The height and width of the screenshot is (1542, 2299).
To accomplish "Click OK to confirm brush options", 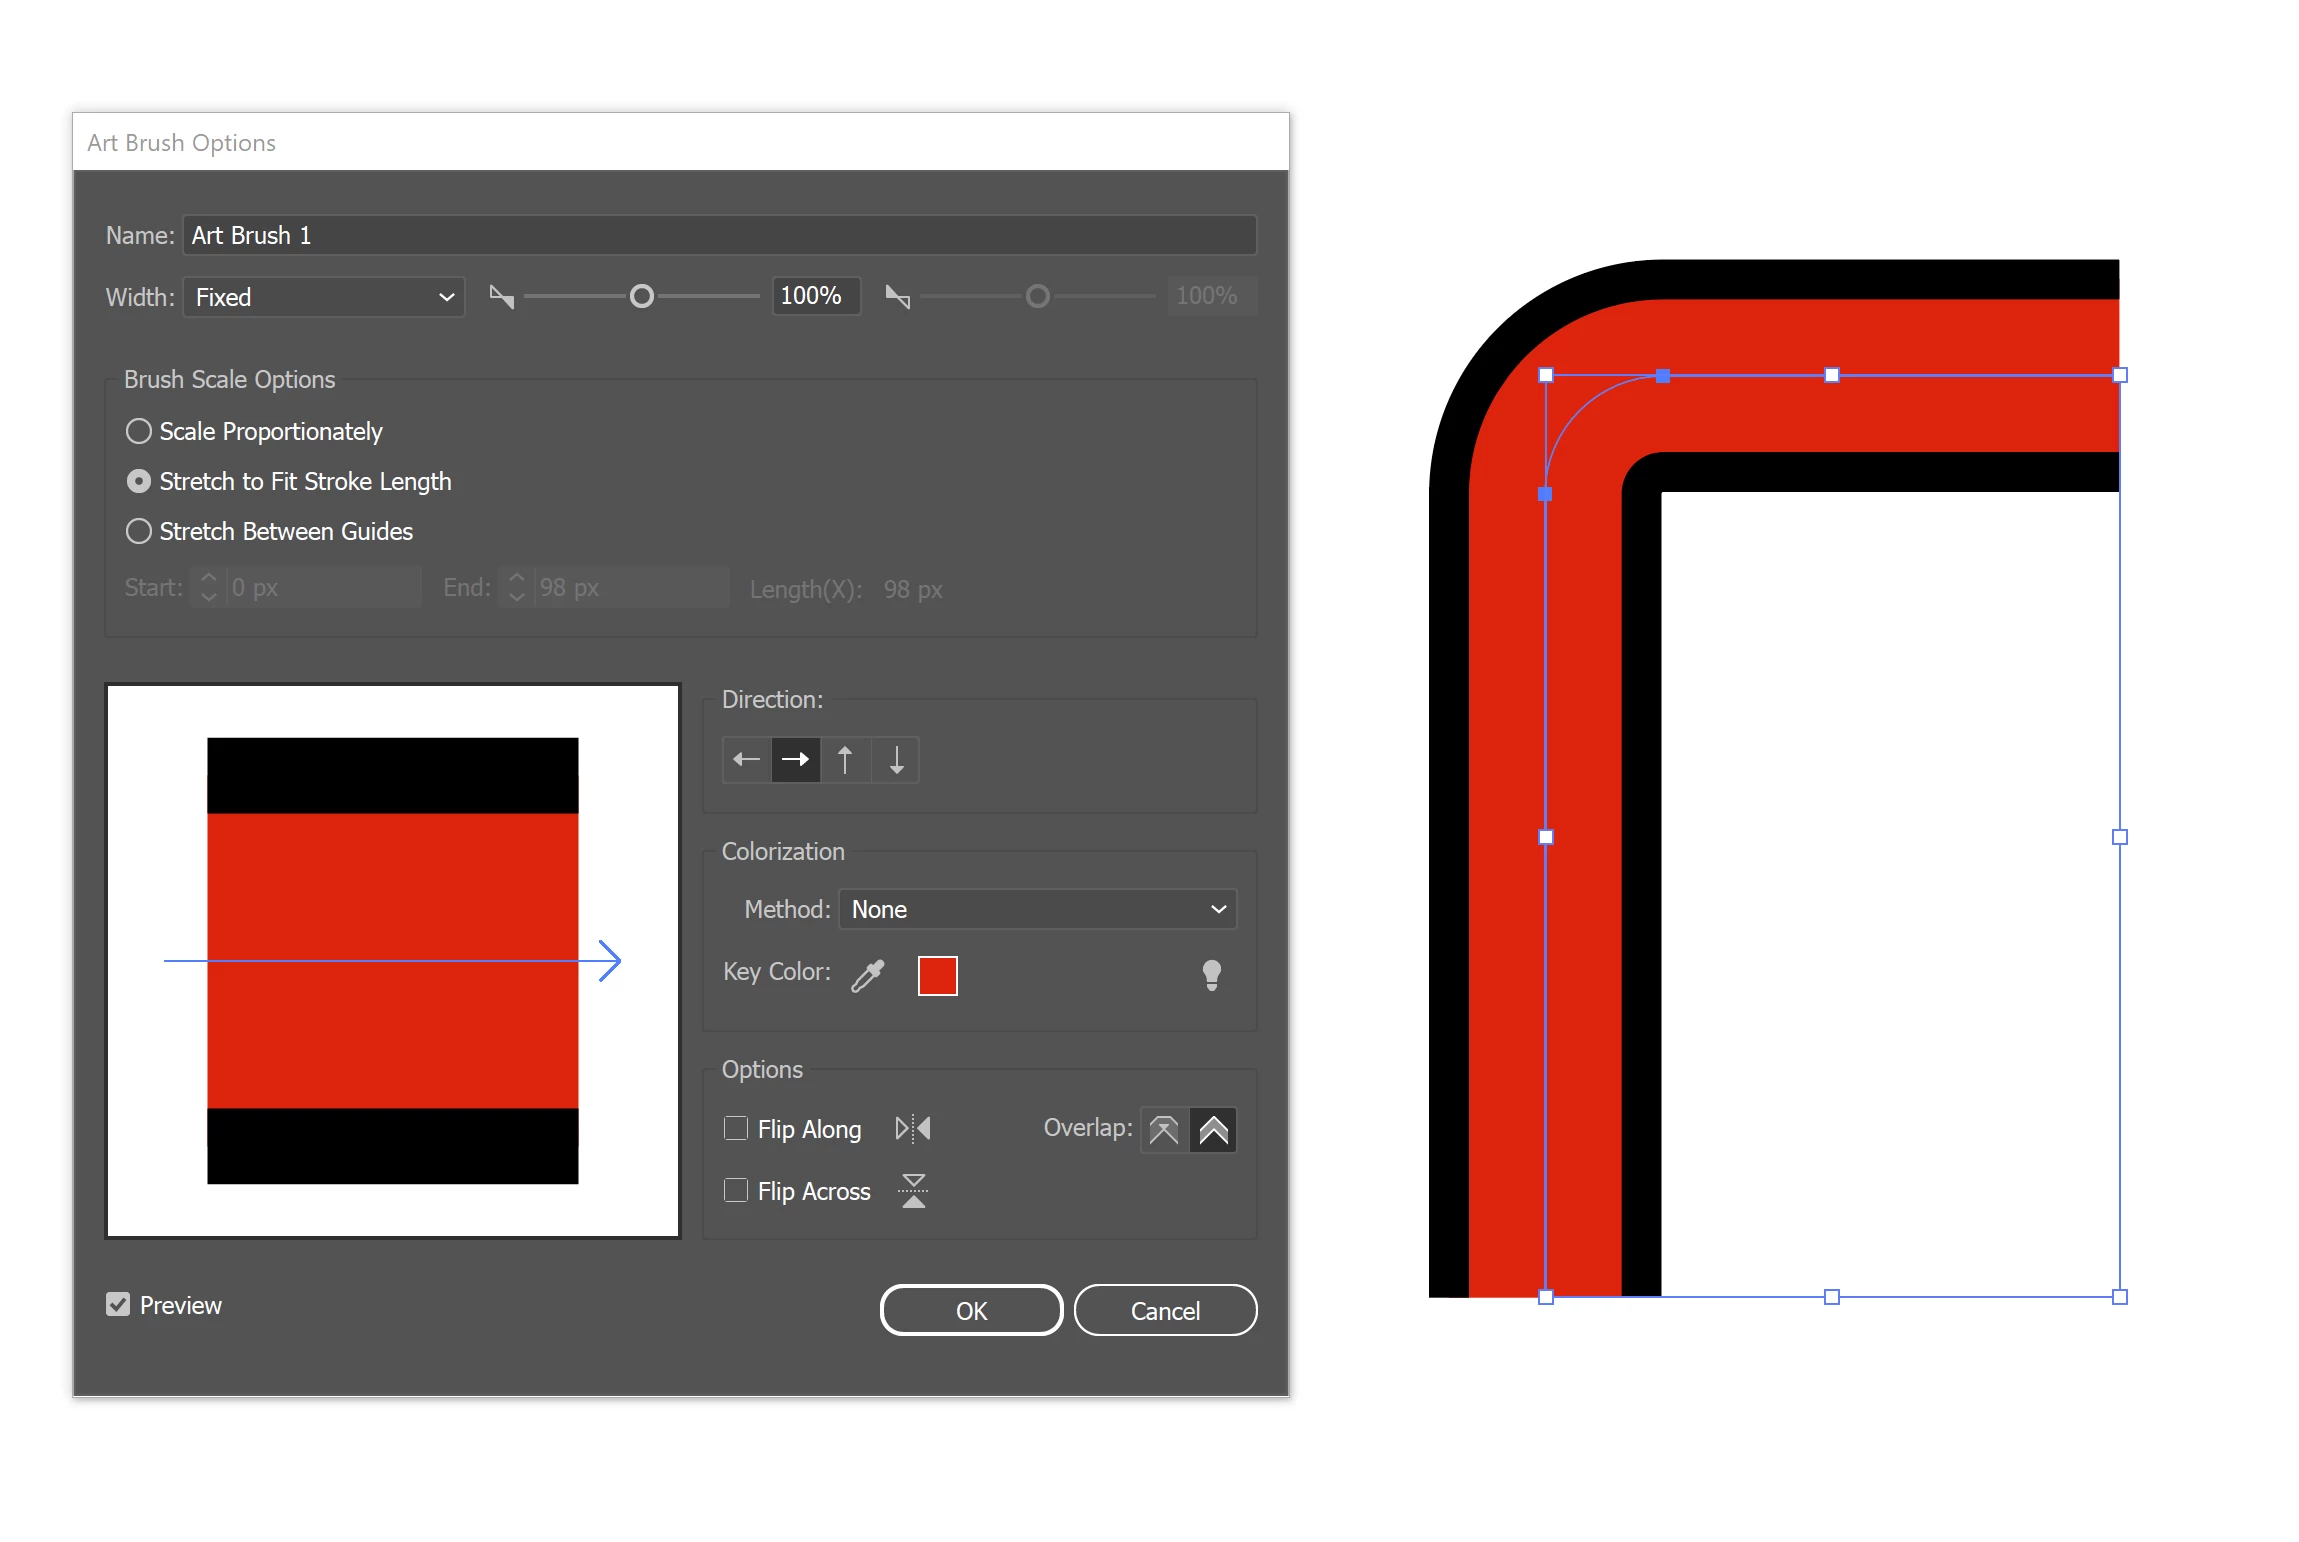I will 970,1310.
